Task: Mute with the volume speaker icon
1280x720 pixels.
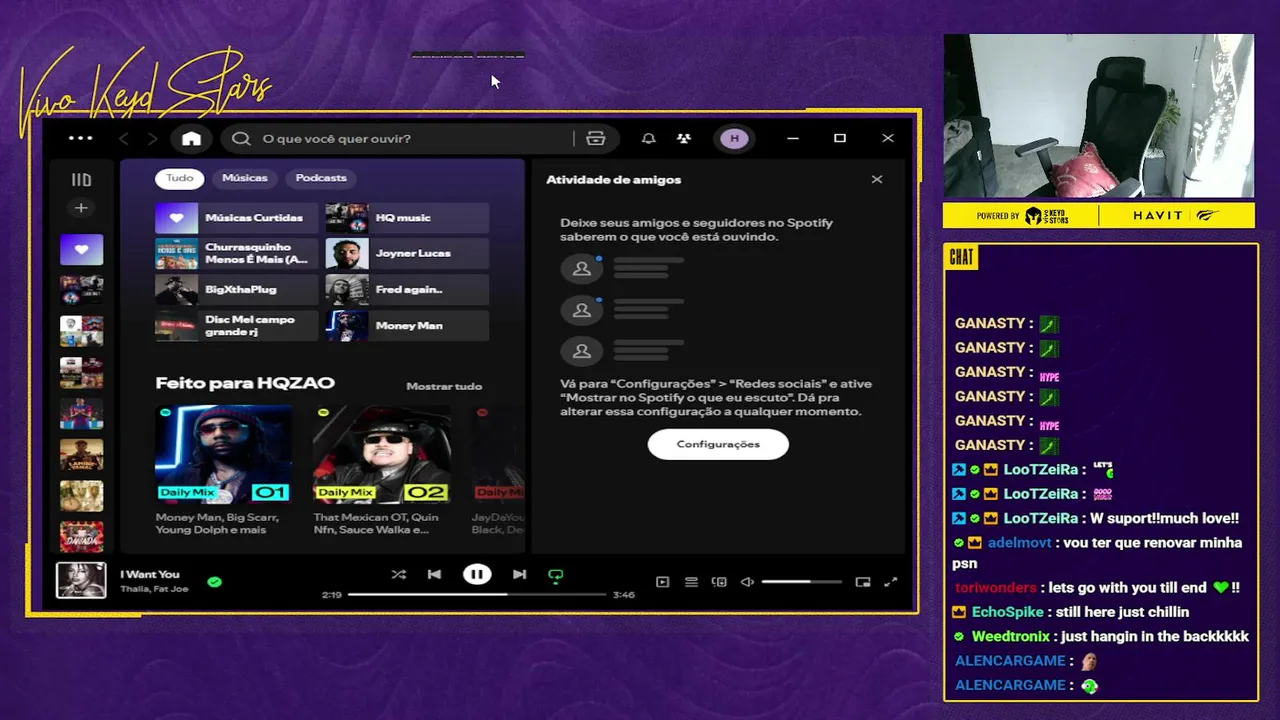Action: pos(746,582)
